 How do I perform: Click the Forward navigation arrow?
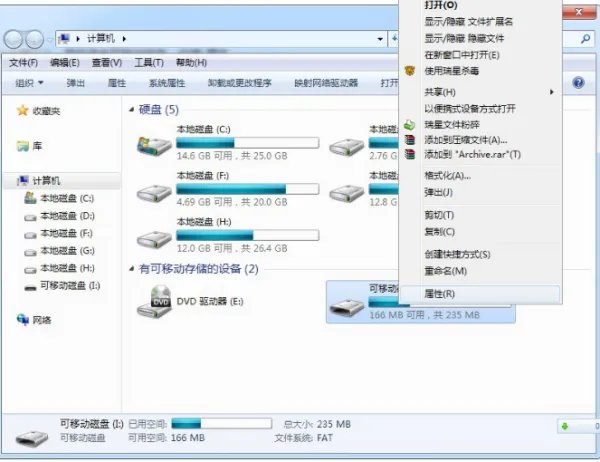point(35,39)
